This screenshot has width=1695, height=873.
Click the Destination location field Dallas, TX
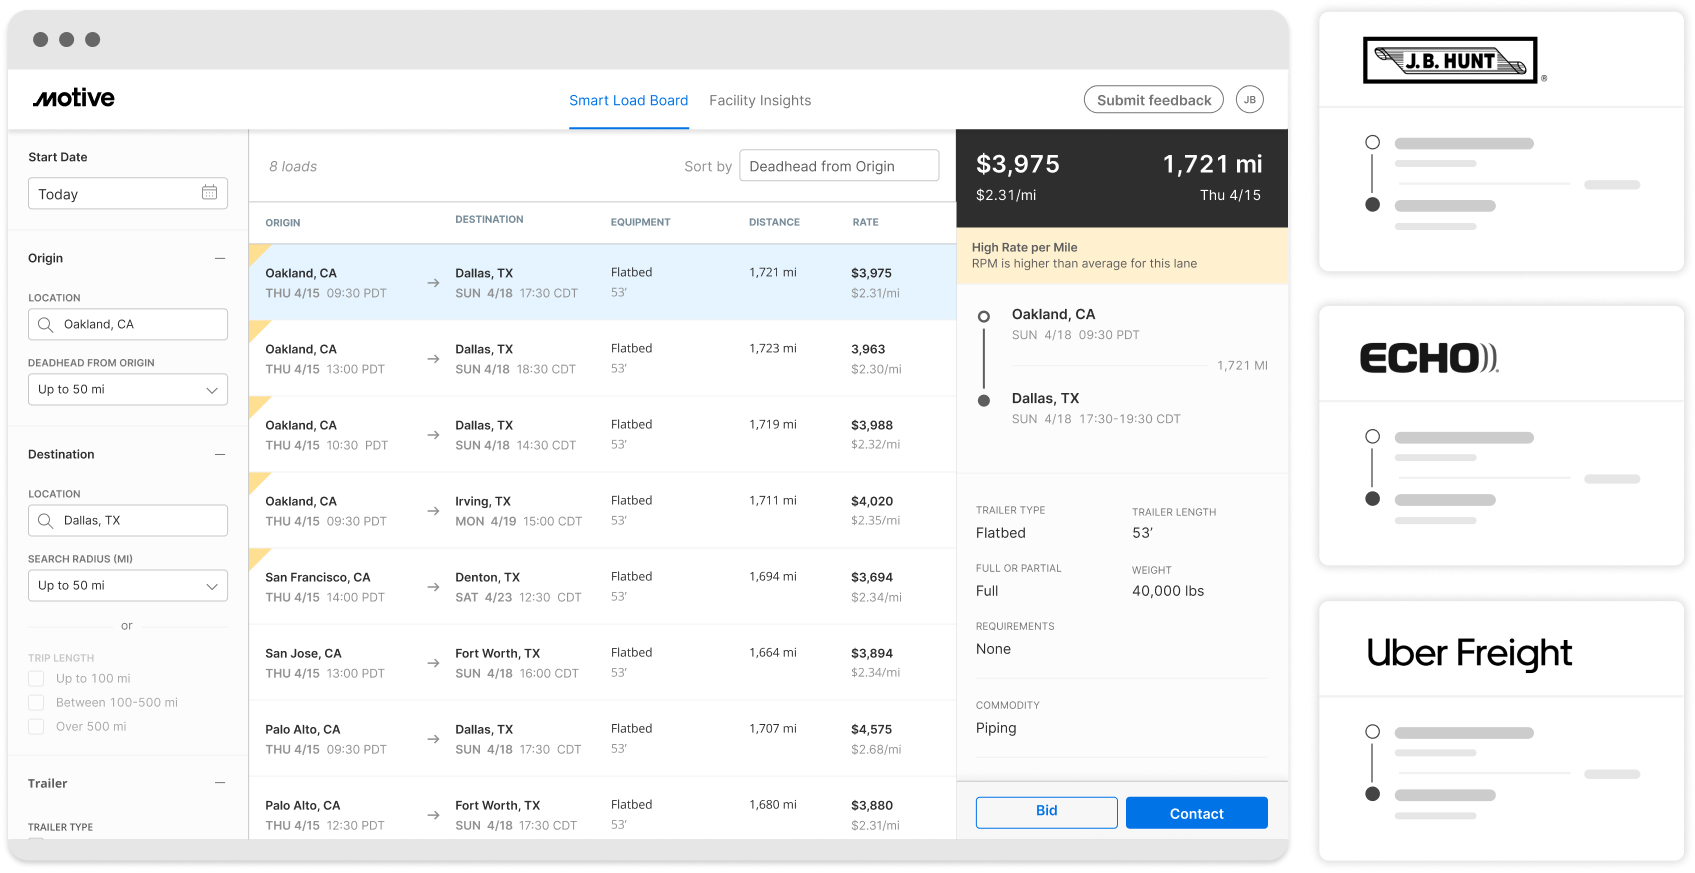(128, 520)
